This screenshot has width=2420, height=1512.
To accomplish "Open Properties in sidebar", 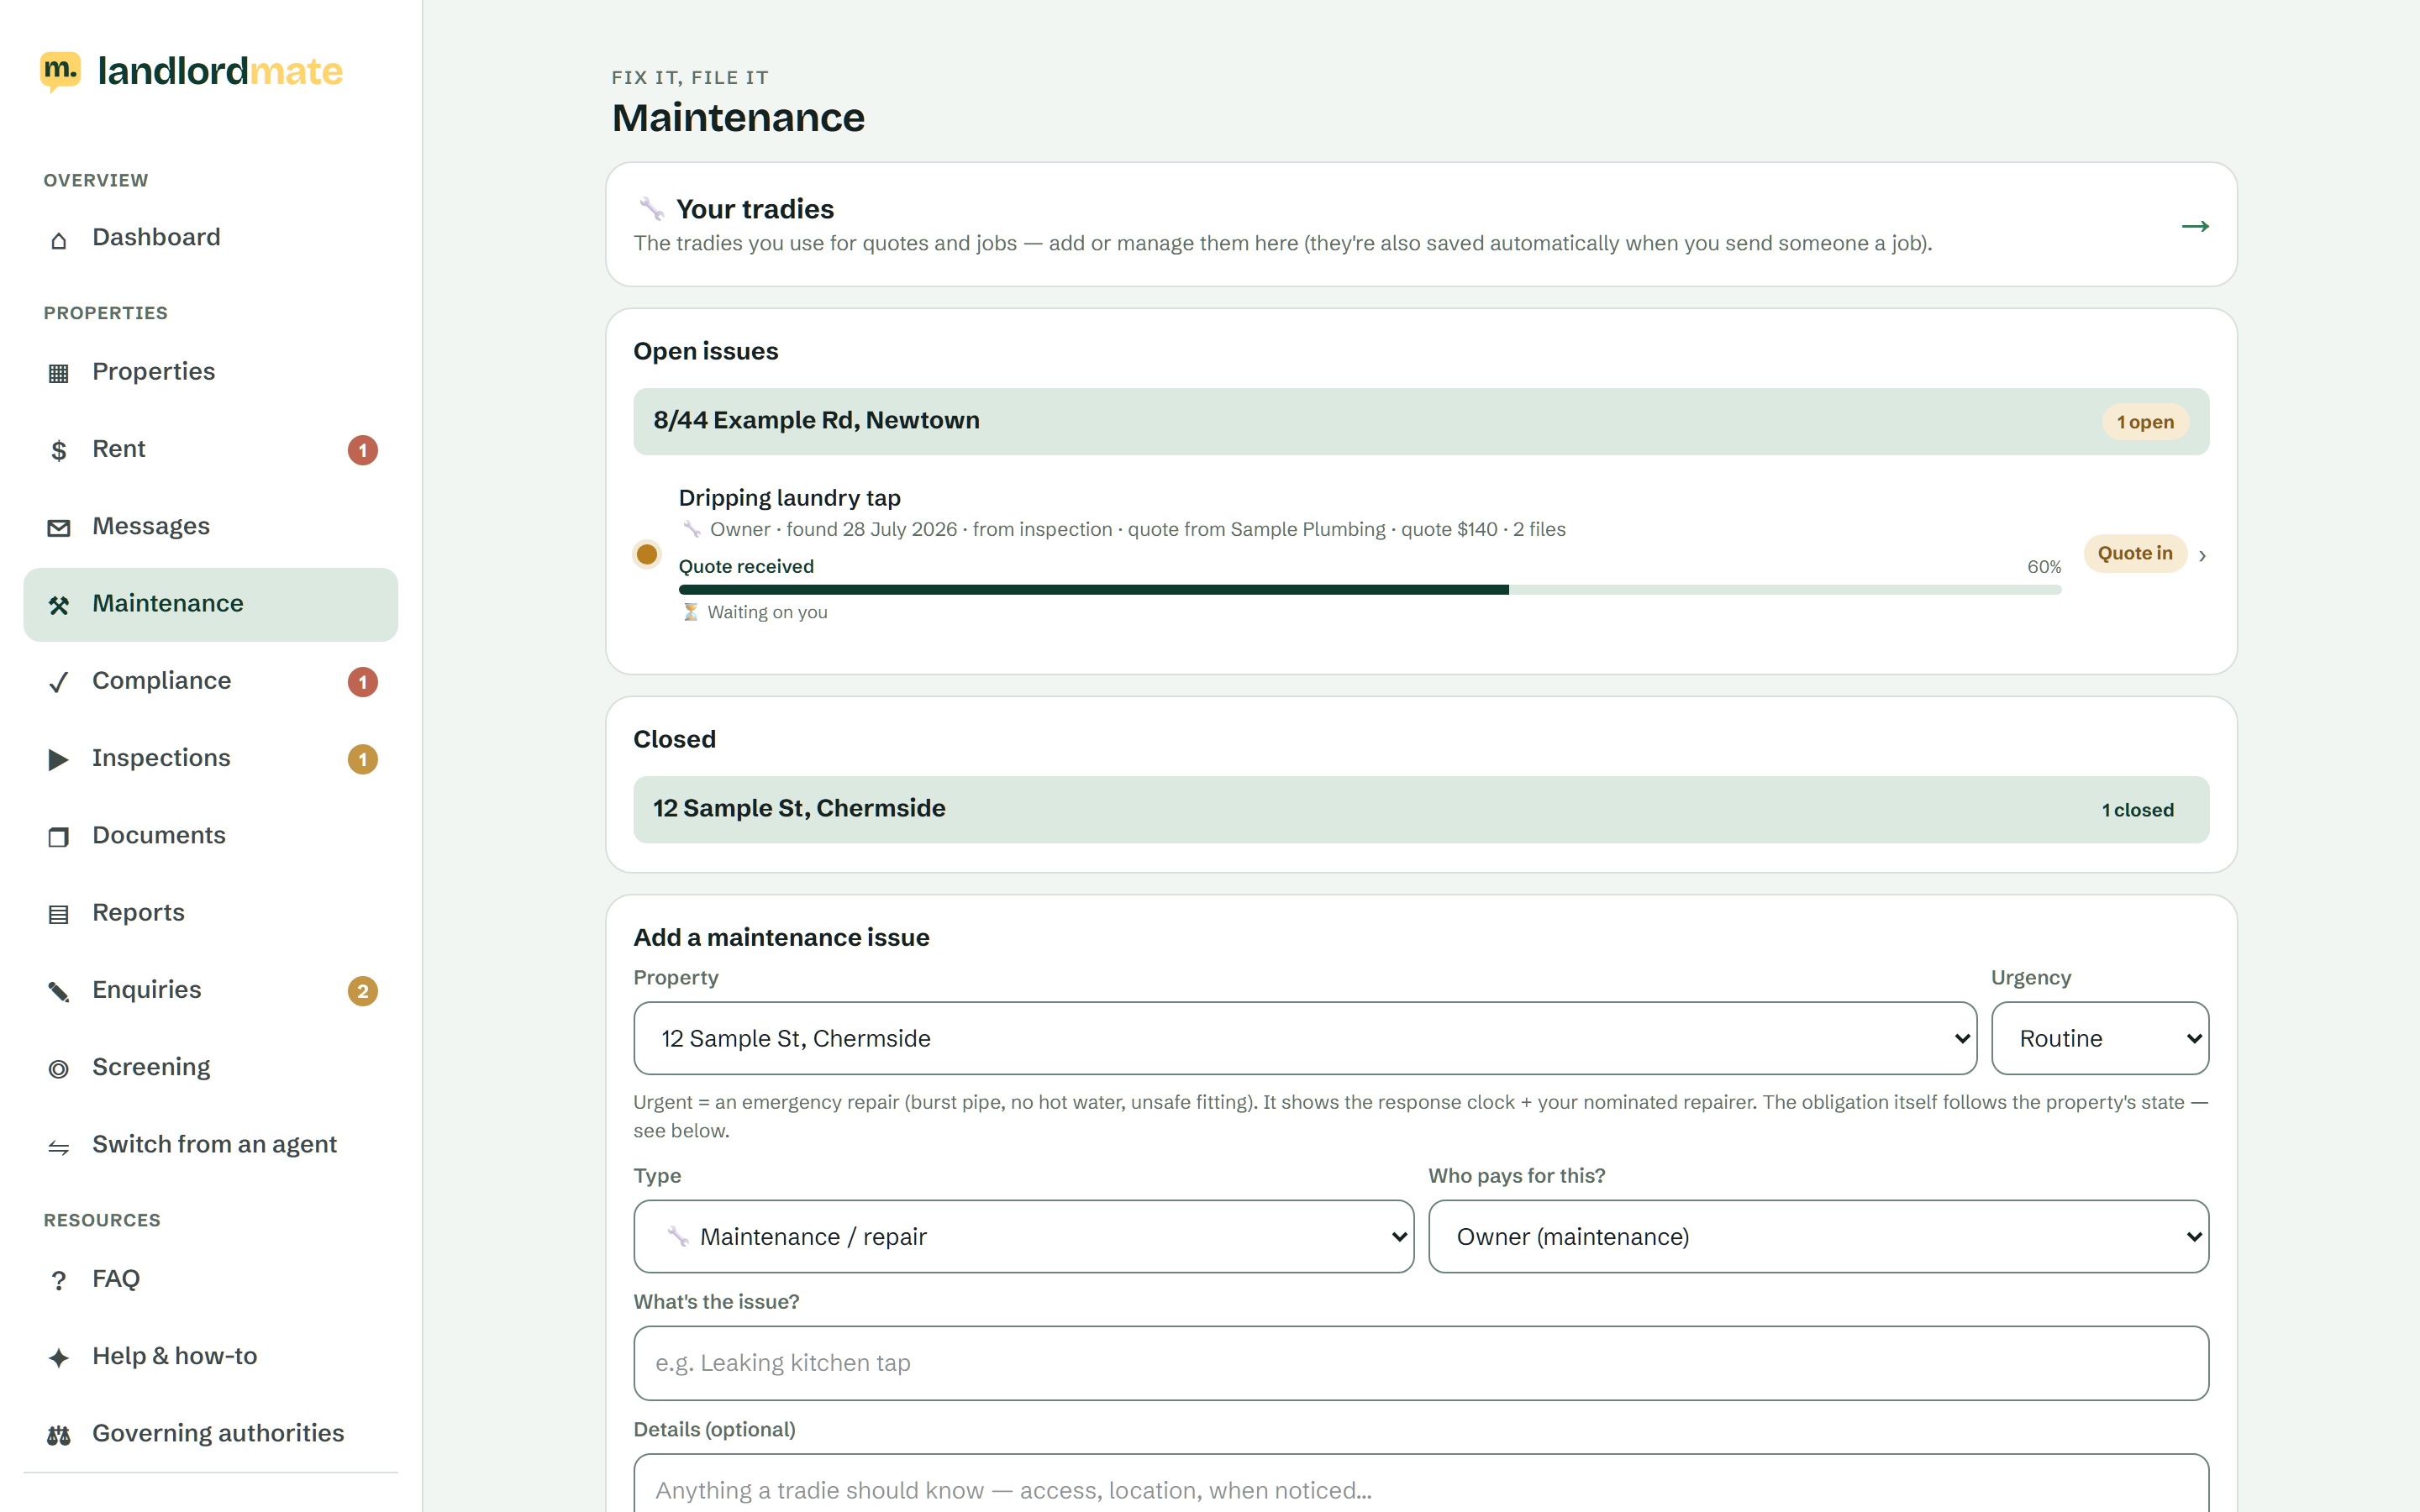I will (x=210, y=372).
